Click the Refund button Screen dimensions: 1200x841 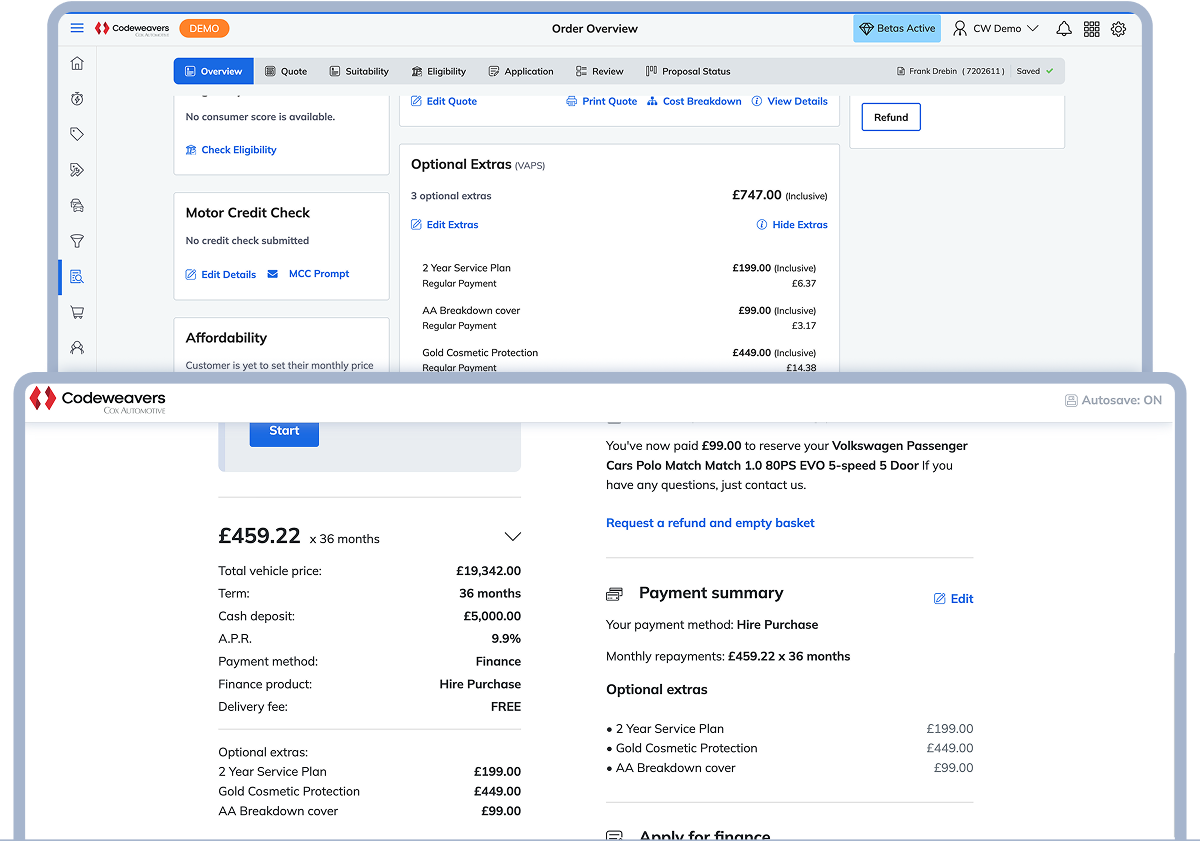click(891, 117)
